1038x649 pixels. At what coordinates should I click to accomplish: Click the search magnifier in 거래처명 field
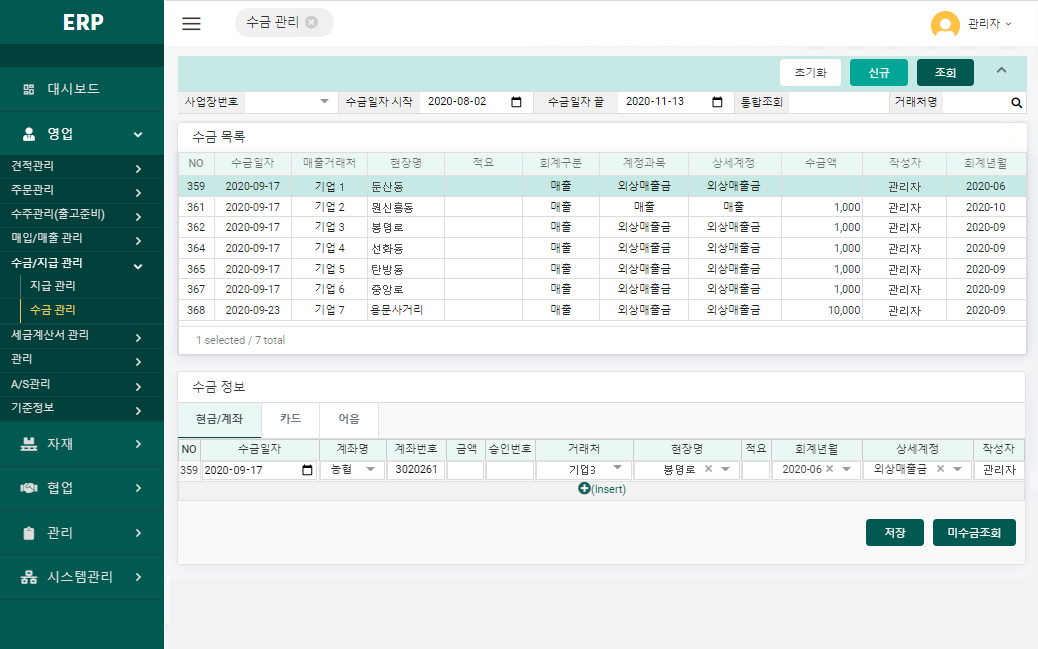point(1016,102)
